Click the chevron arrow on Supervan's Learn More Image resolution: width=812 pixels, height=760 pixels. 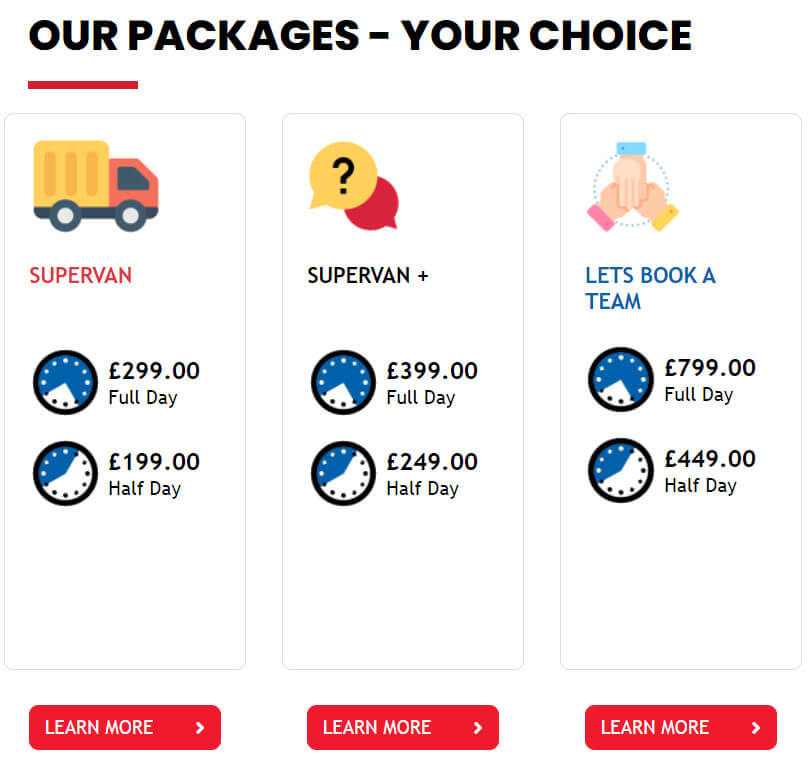tap(200, 728)
